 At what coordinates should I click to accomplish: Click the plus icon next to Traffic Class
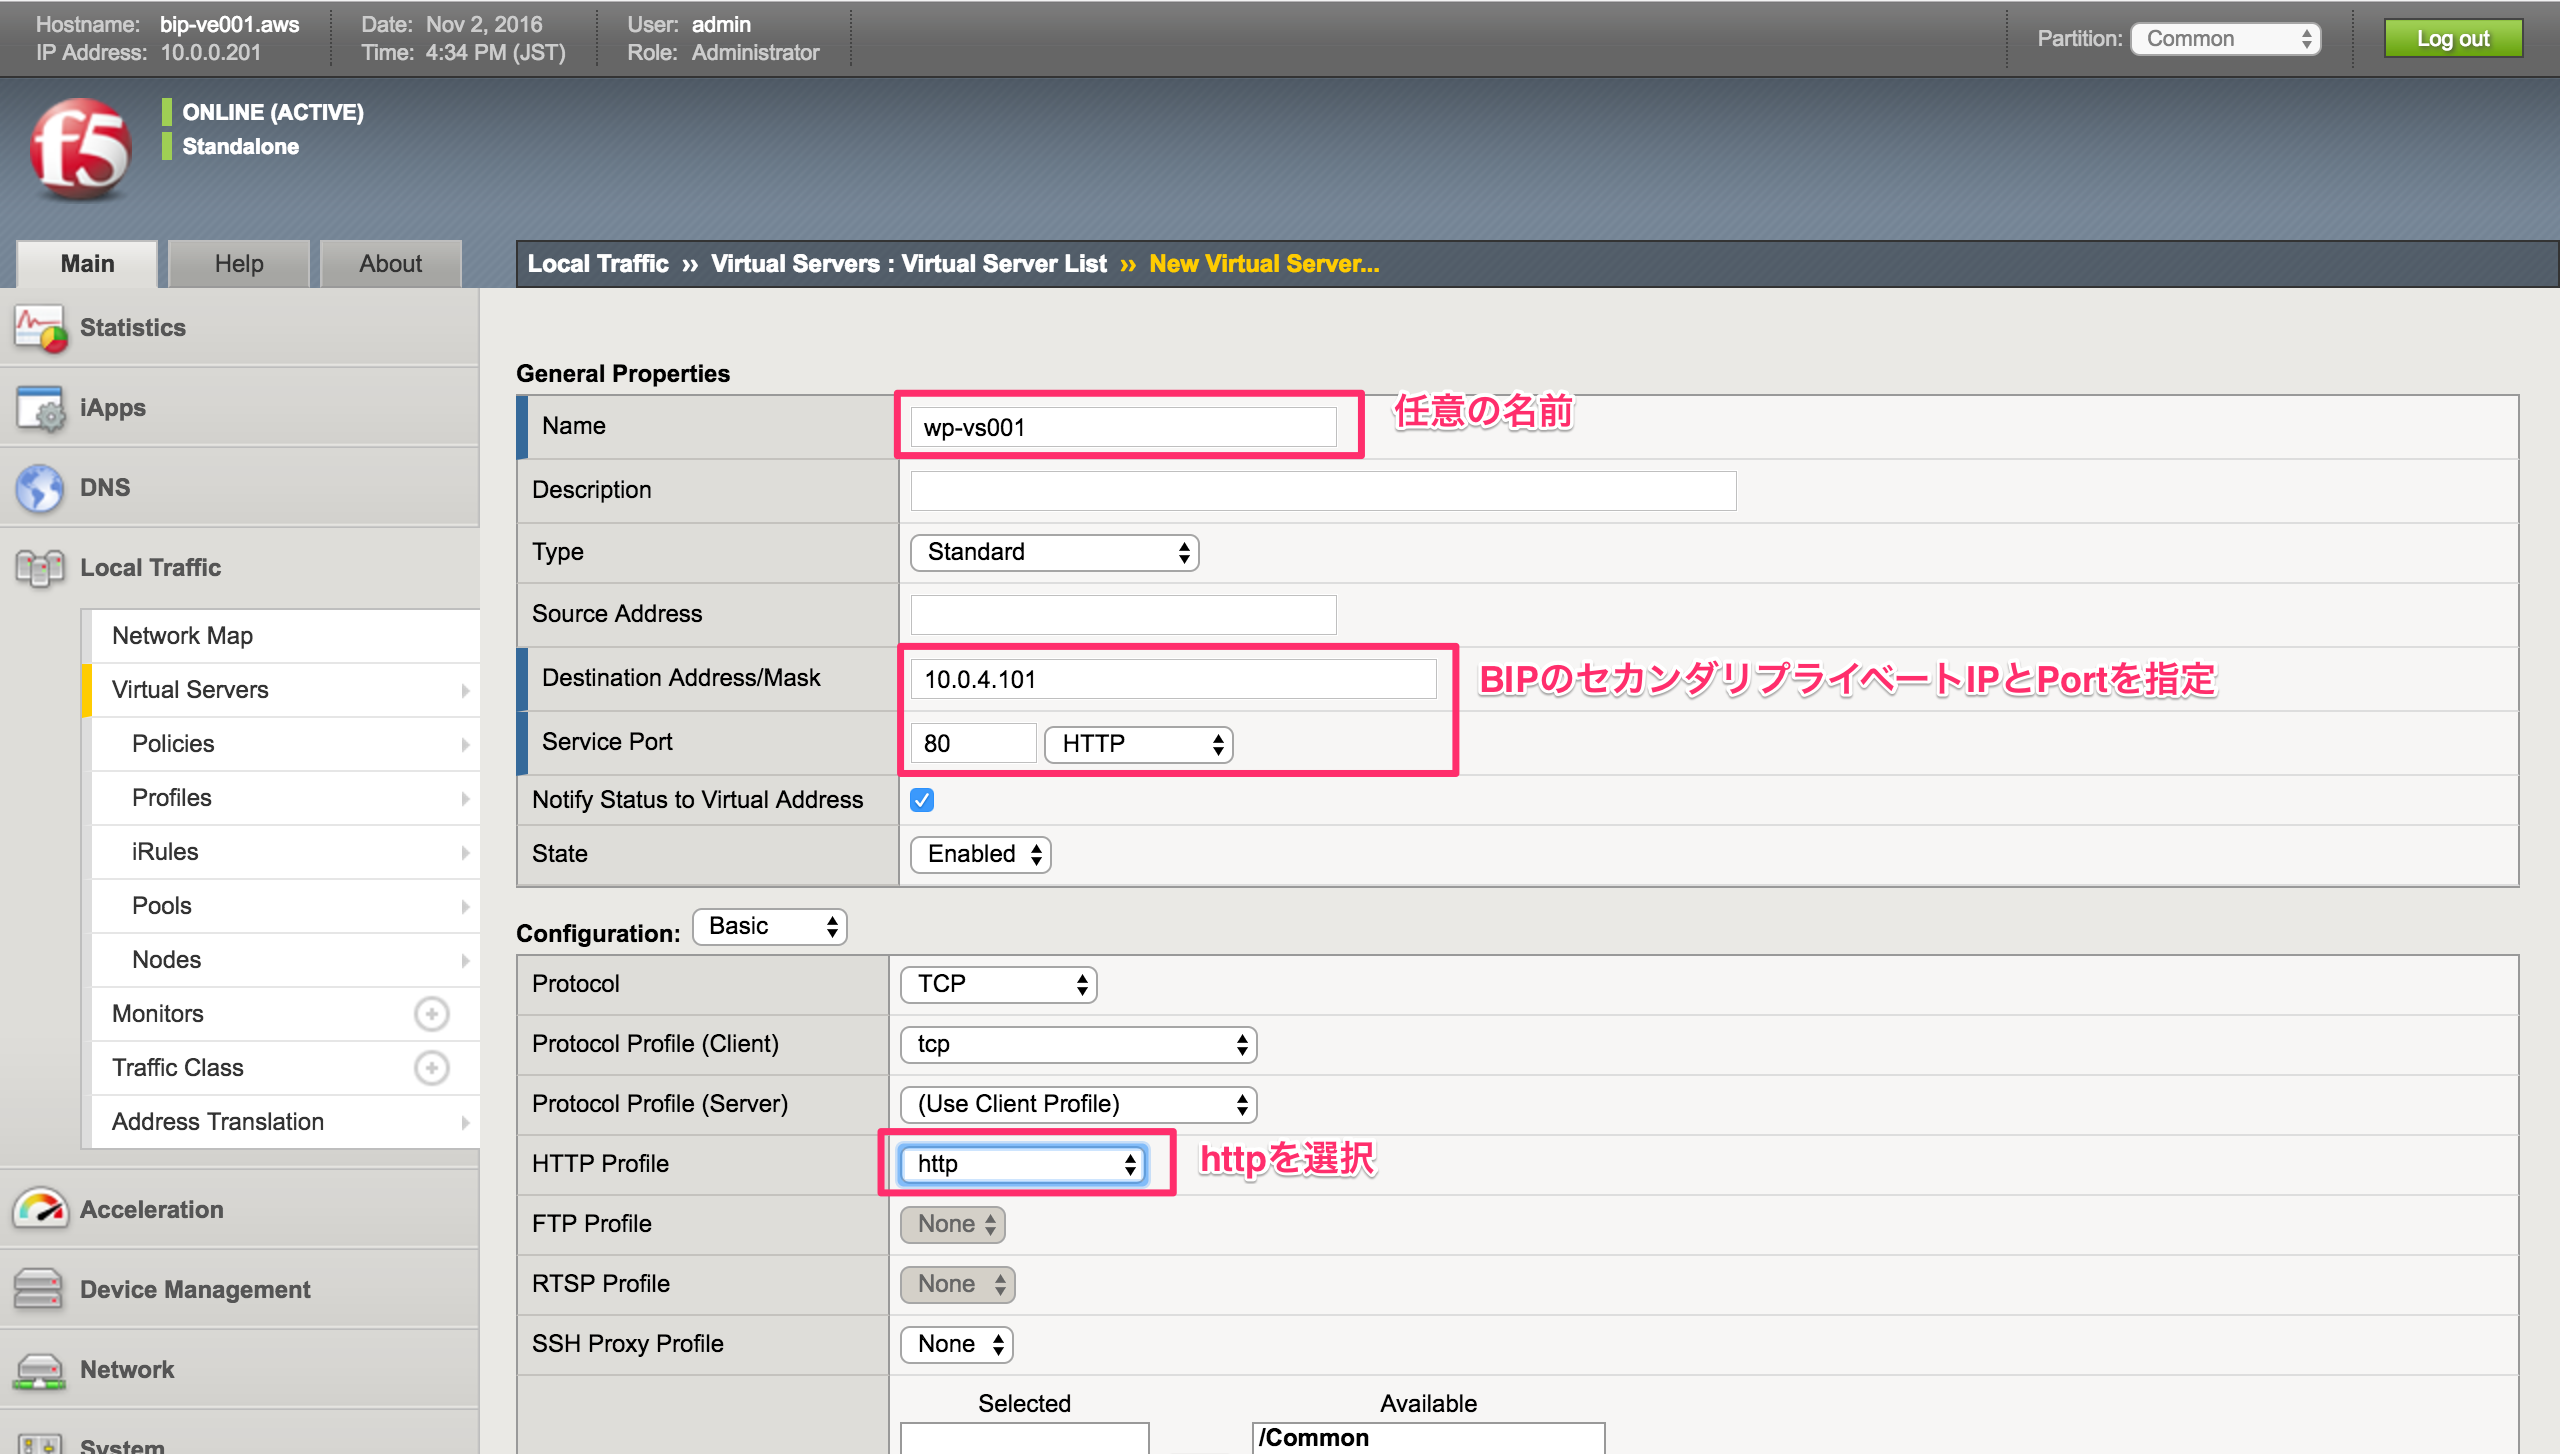tap(431, 1067)
